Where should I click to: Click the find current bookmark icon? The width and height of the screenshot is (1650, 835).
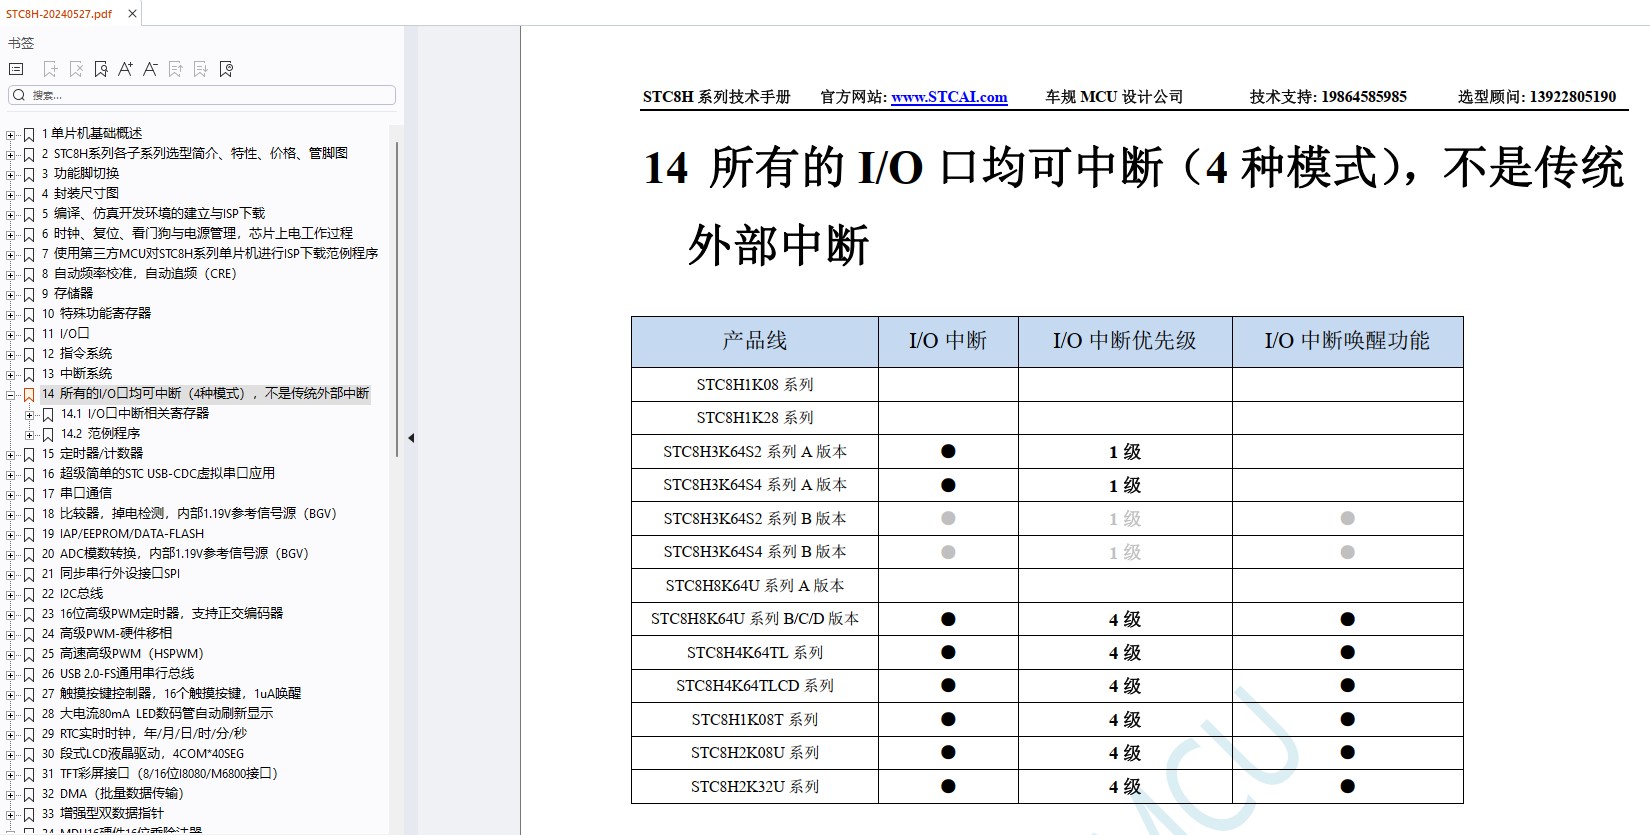101,69
